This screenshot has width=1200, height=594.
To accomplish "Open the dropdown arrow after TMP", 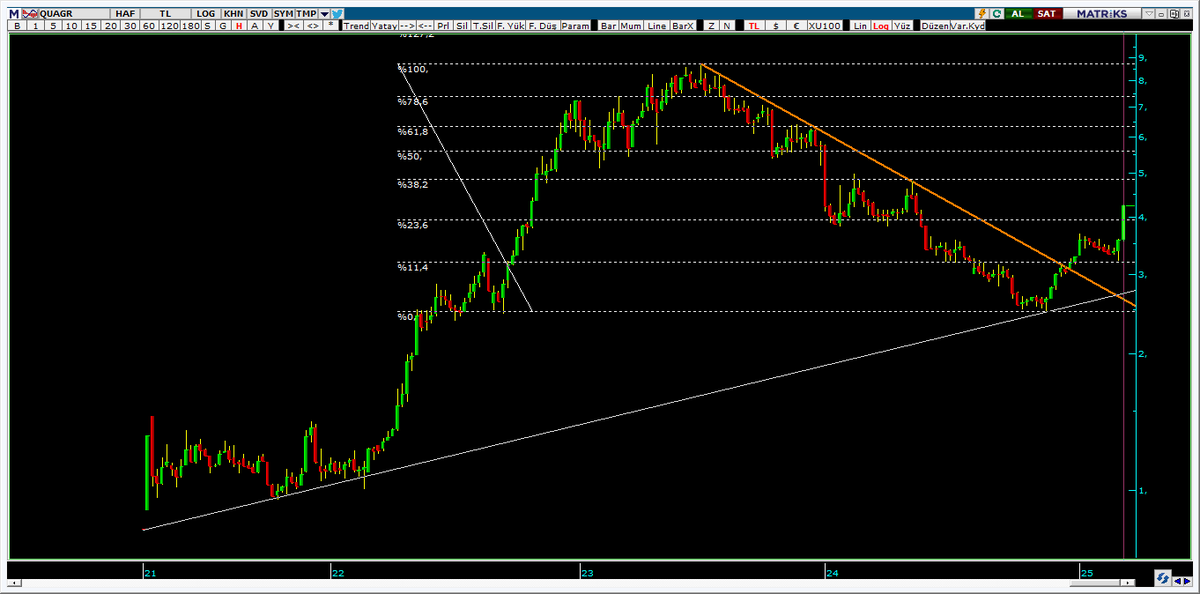I will coord(324,14).
